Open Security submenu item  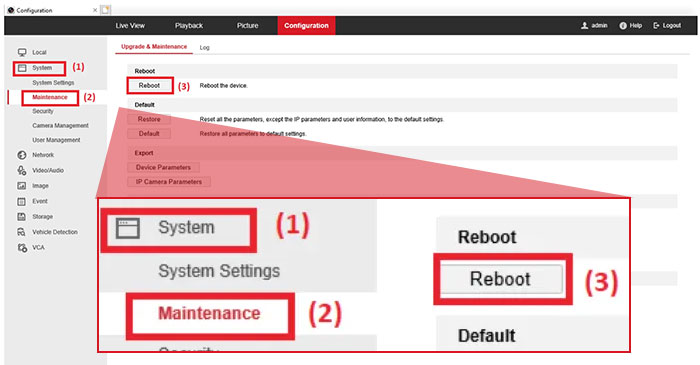(x=42, y=111)
